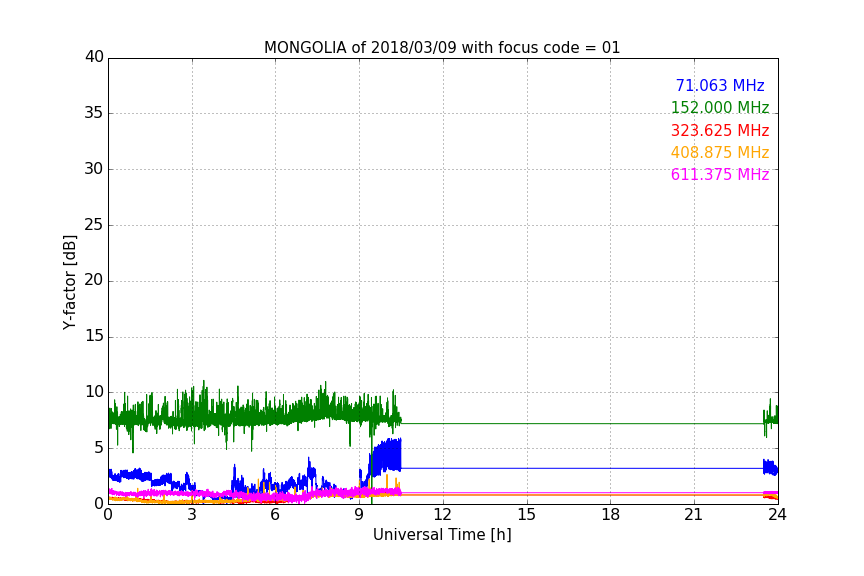
Task: Click the flat green 152 MHz line
Action: [x=582, y=423]
